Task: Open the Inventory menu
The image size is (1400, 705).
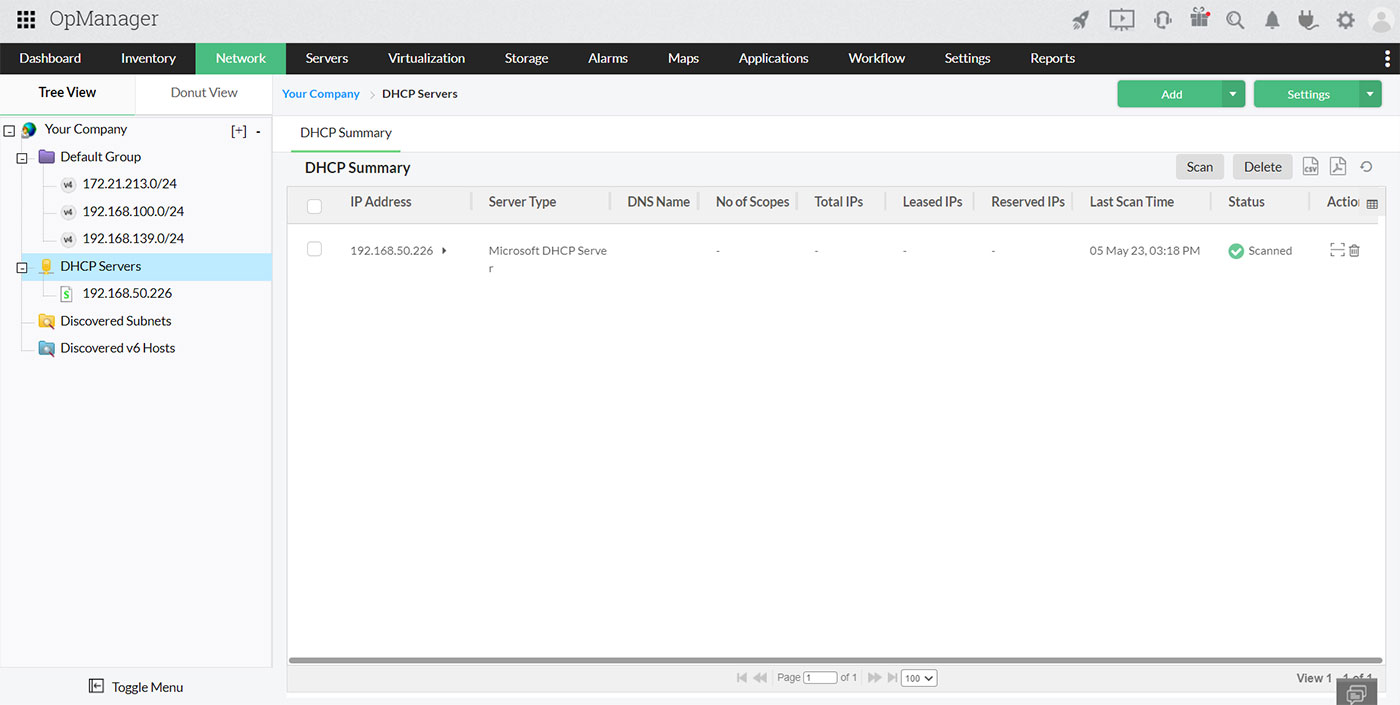Action: point(148,58)
